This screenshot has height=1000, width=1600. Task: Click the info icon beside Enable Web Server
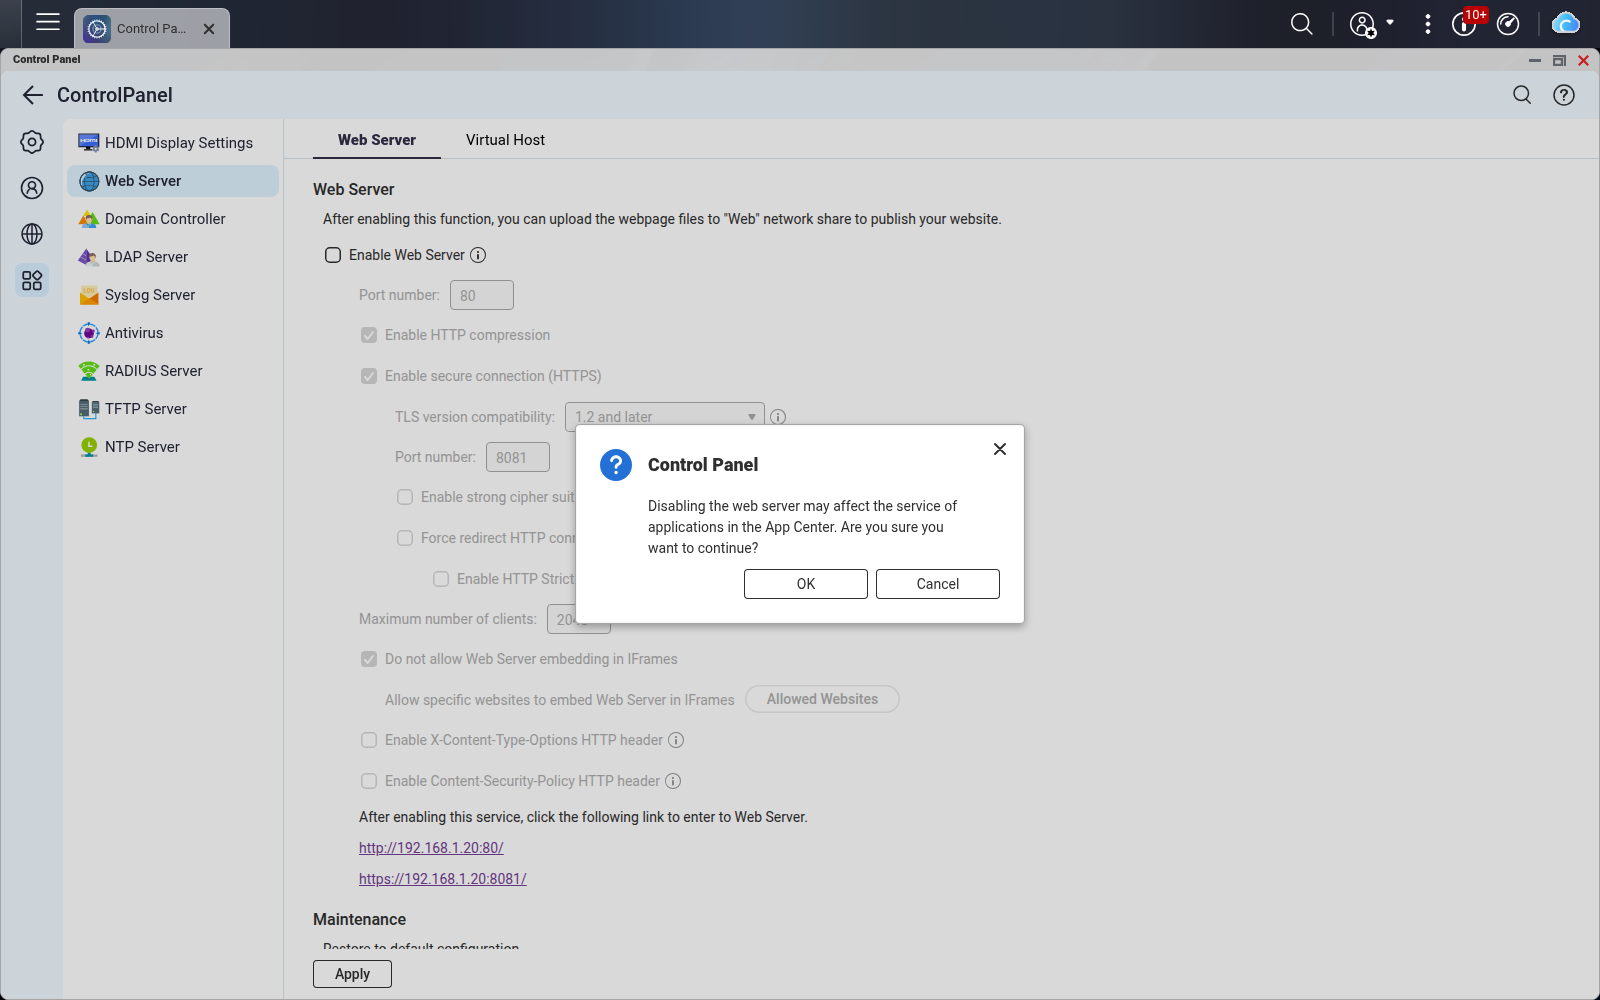pos(478,255)
